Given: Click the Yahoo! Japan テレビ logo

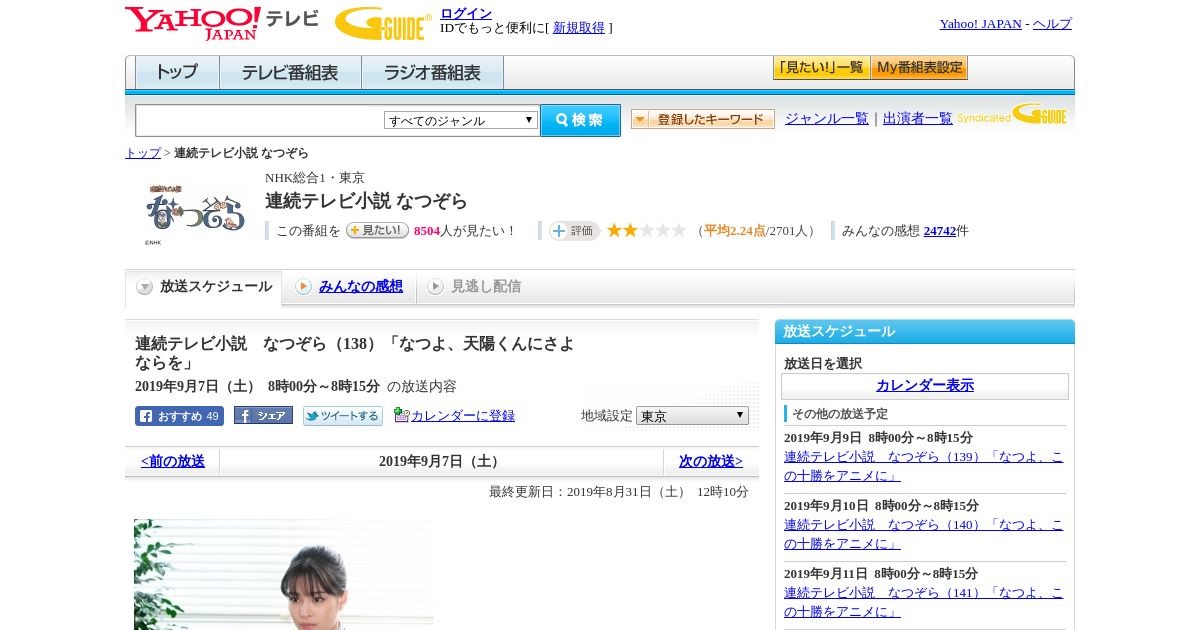Looking at the screenshot, I should [x=221, y=23].
